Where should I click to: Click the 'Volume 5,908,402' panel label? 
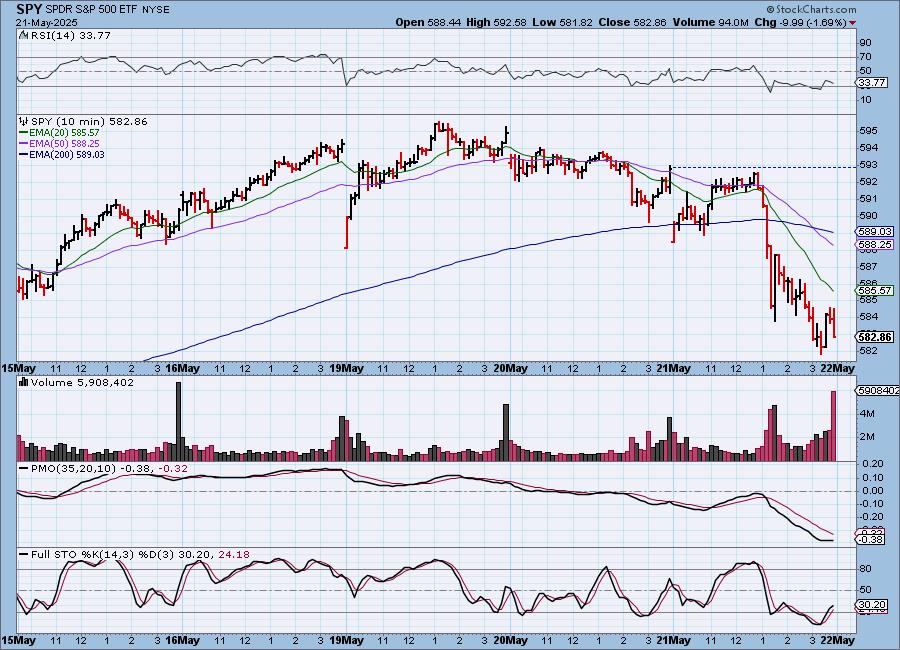[x=82, y=382]
